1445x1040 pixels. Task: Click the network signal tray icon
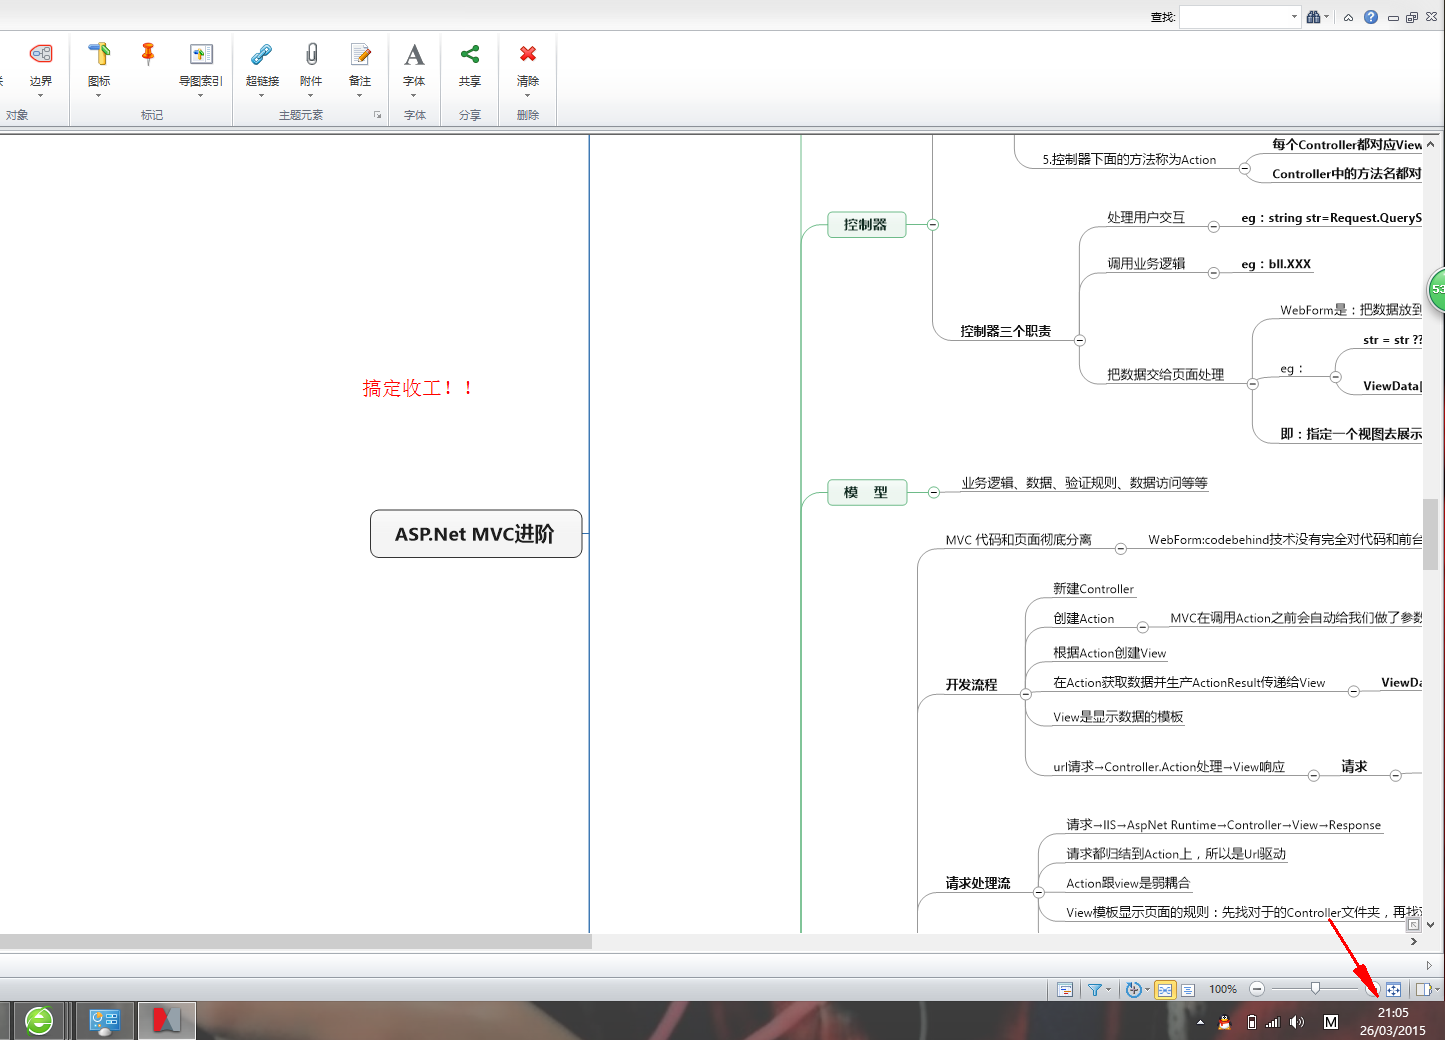pyautogui.click(x=1273, y=1022)
